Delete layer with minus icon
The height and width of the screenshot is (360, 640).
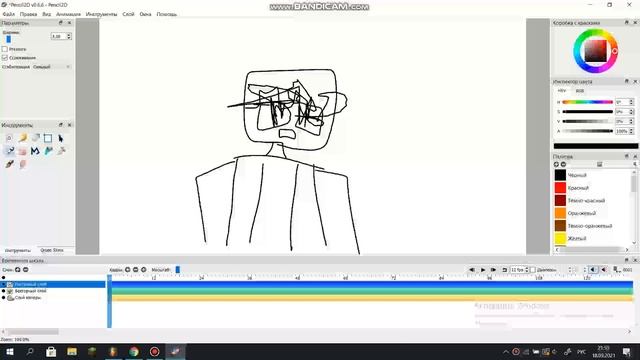(x=25, y=270)
